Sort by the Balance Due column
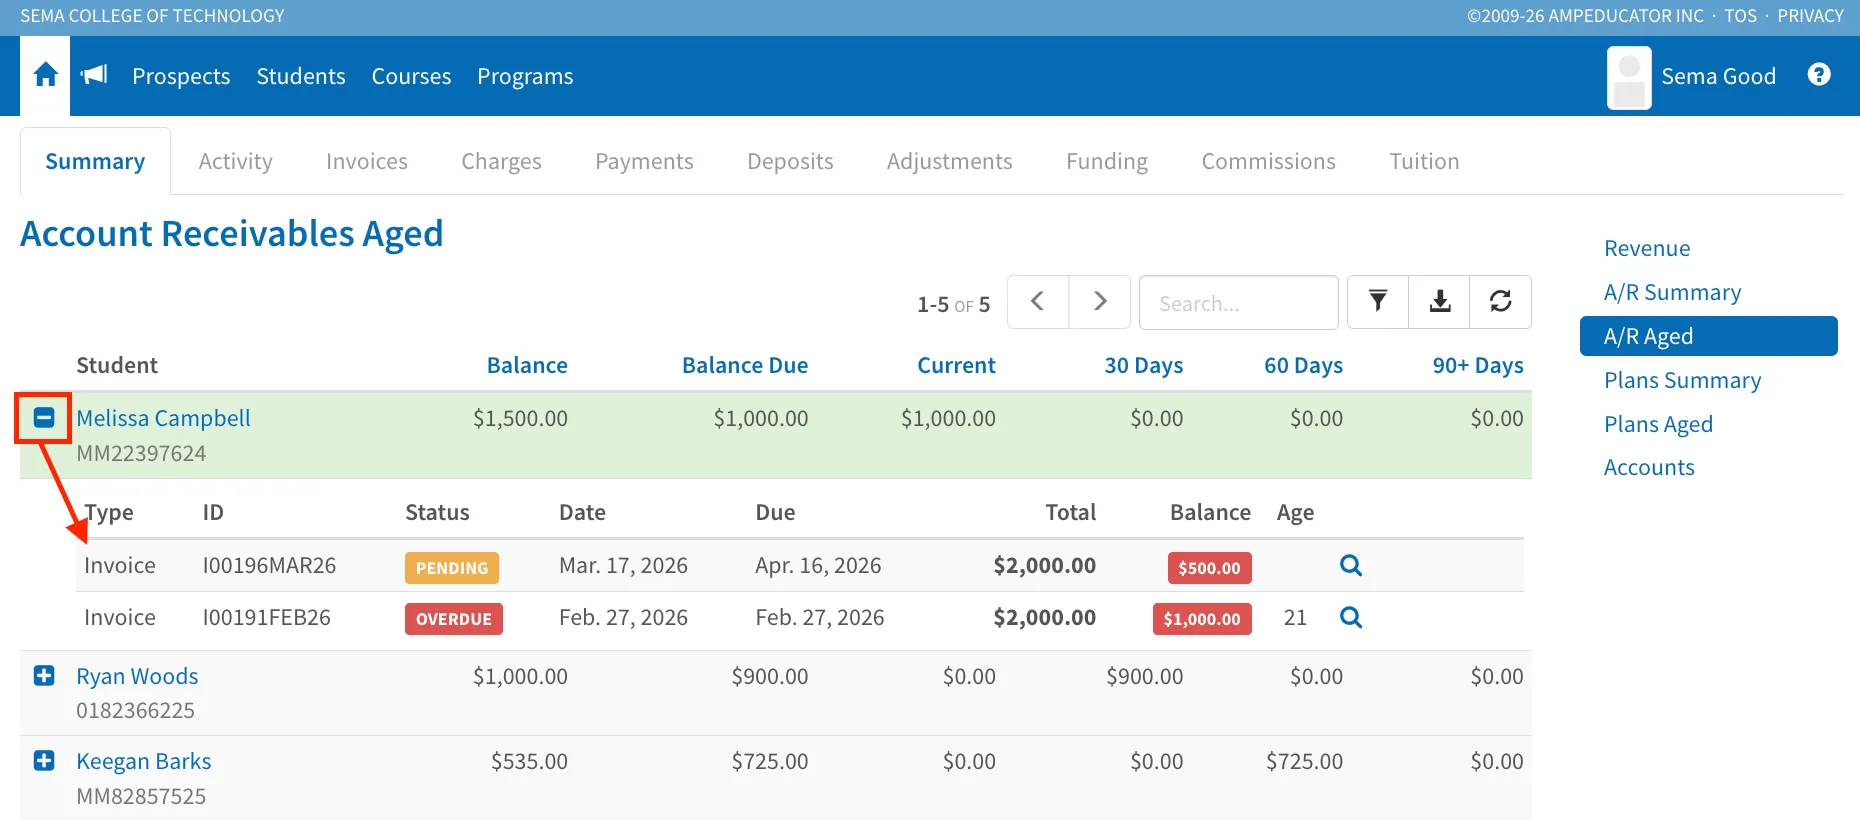 pos(745,365)
